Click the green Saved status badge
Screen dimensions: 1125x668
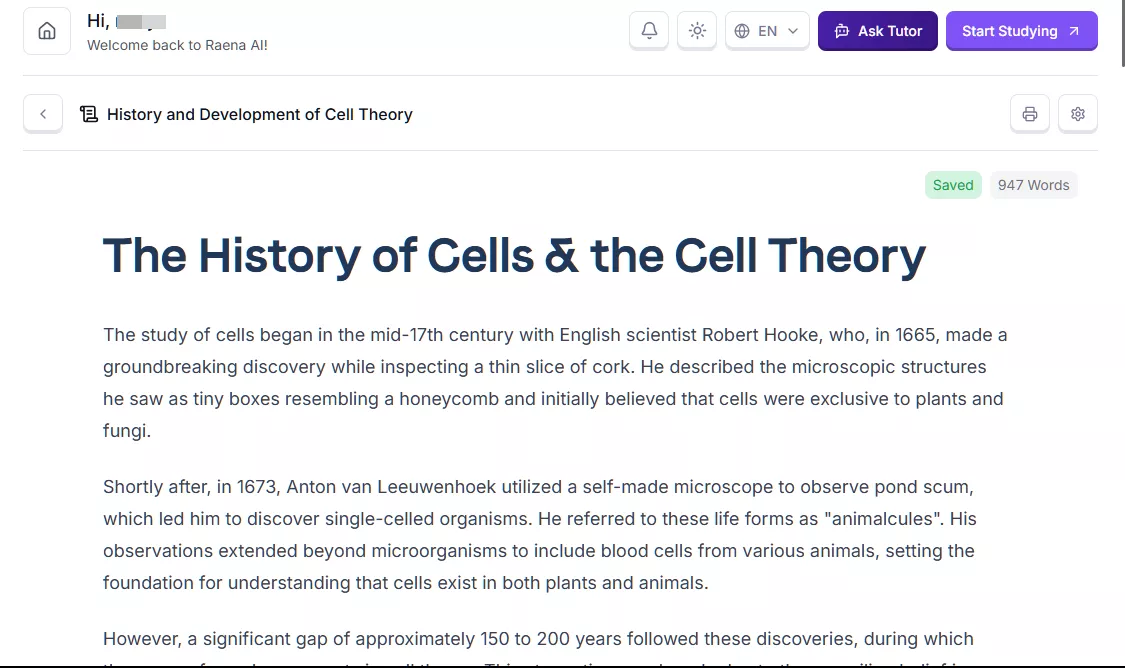click(953, 185)
